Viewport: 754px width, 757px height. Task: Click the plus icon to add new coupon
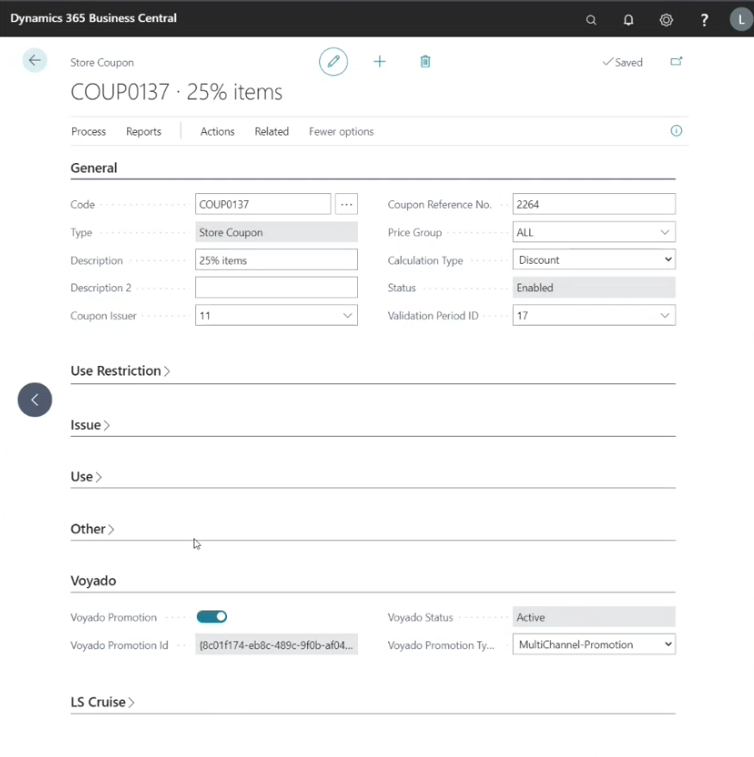(x=379, y=62)
